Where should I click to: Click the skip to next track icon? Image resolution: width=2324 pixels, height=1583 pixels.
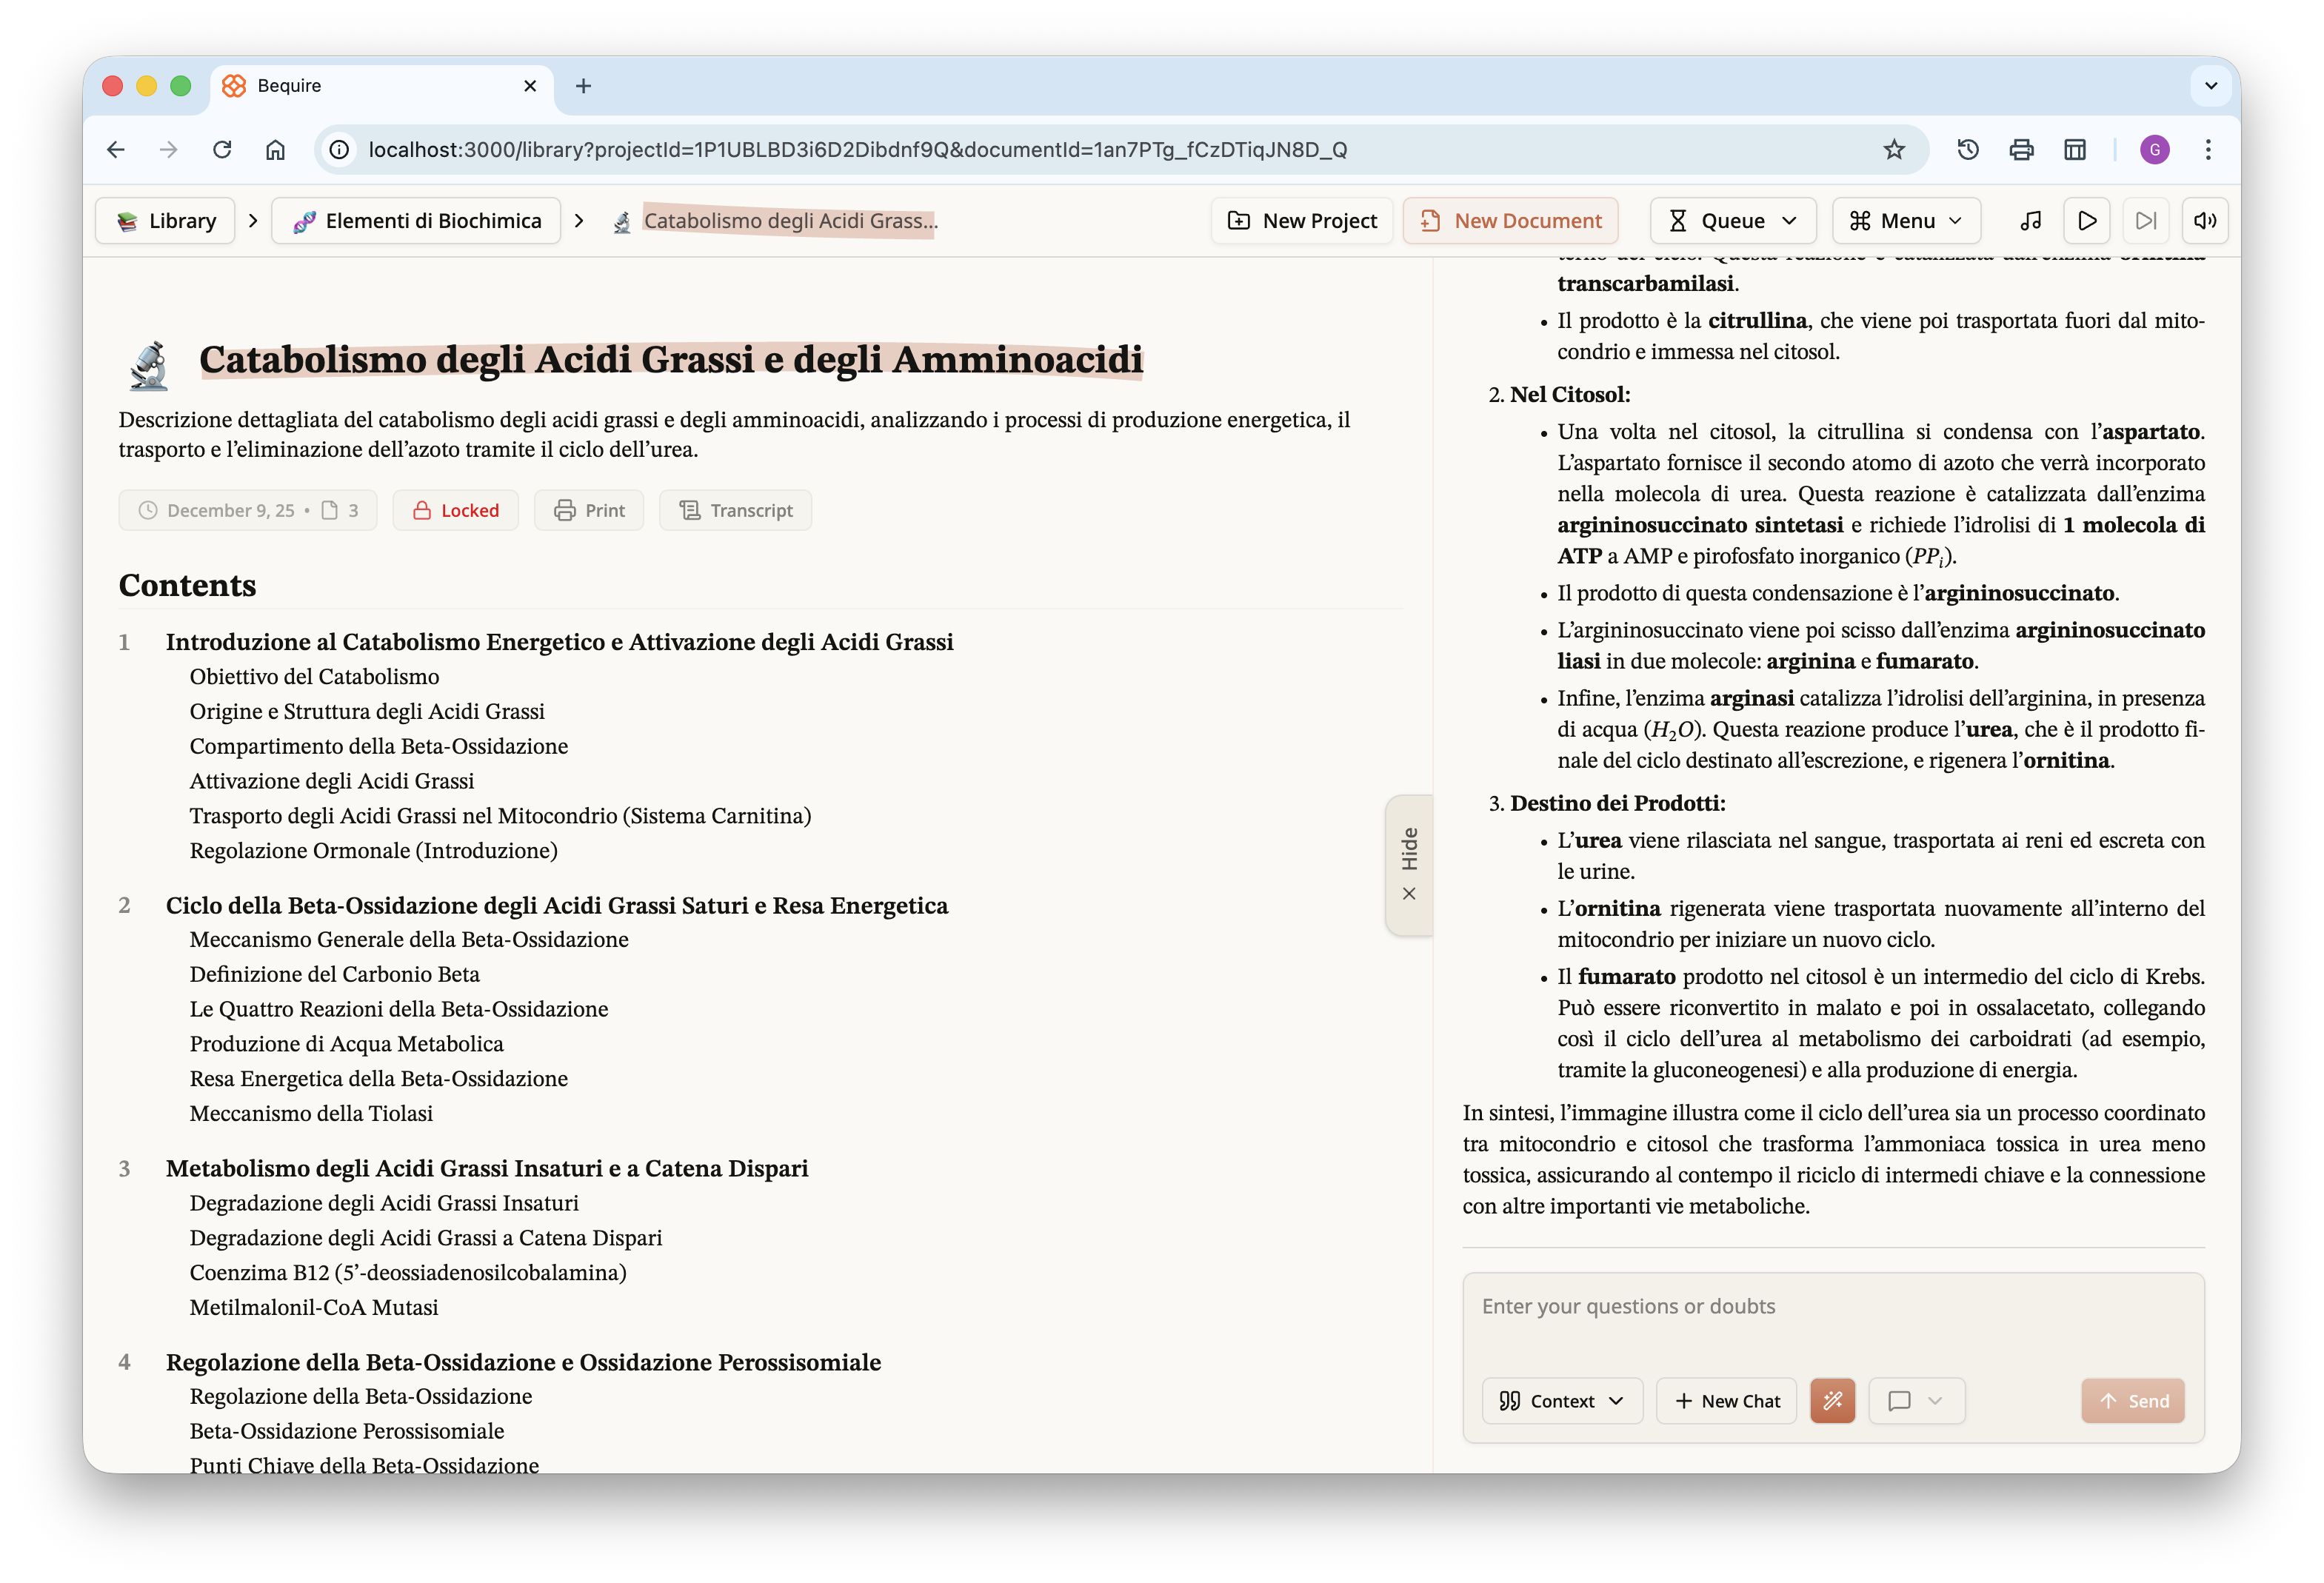point(2146,221)
